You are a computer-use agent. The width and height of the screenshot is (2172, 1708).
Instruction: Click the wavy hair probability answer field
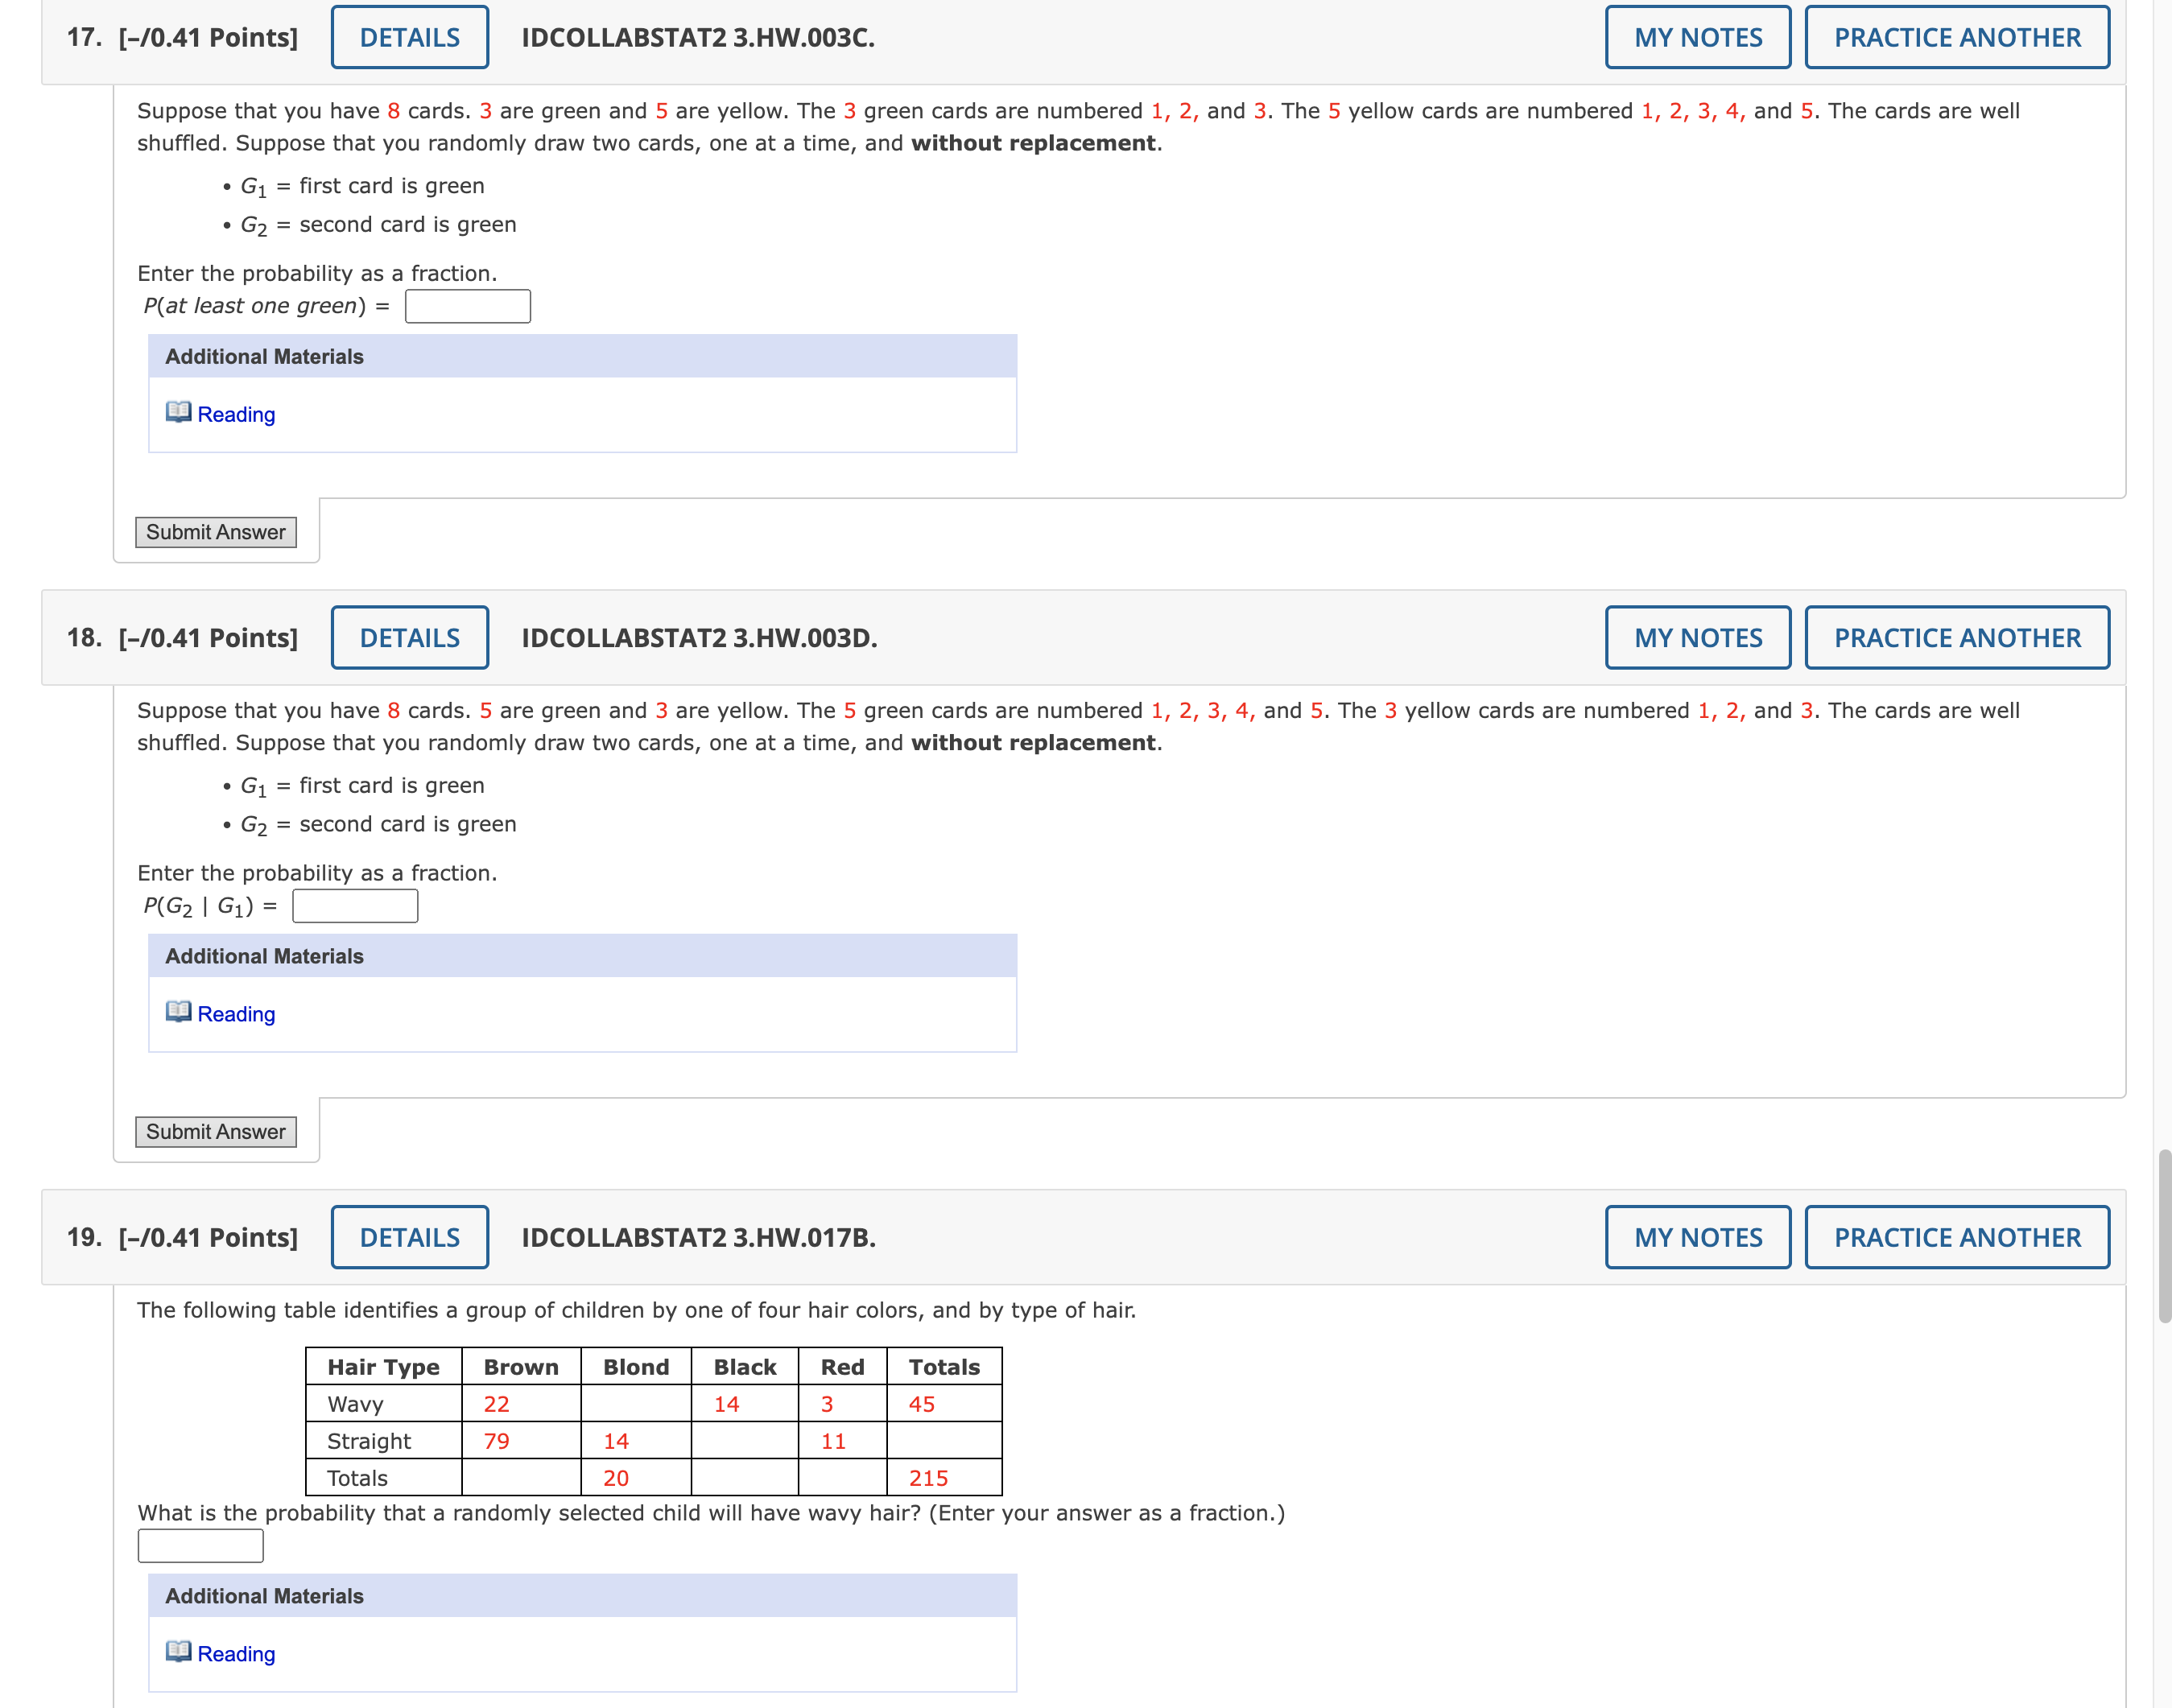[200, 1546]
